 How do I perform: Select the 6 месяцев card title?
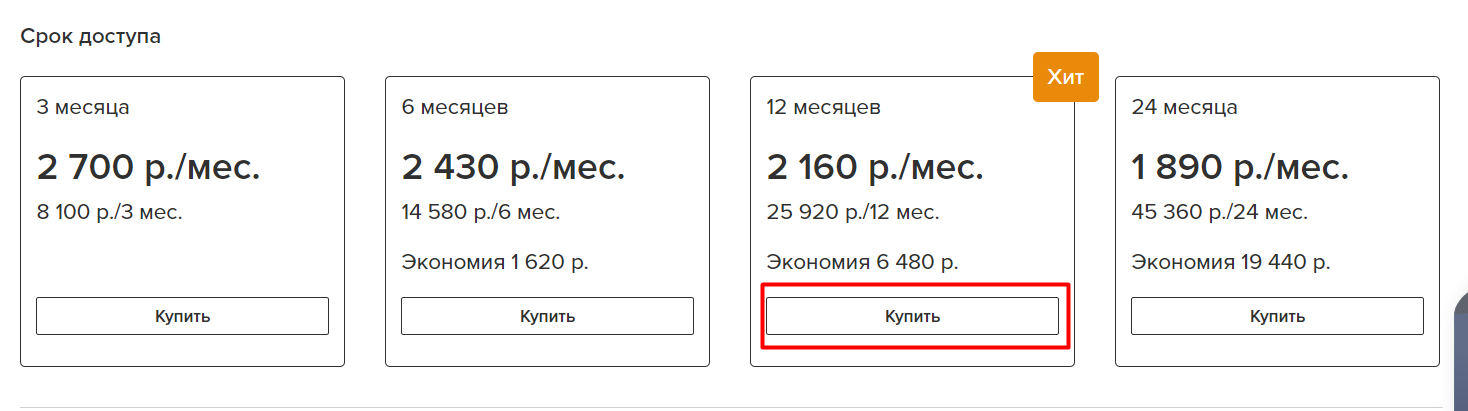[455, 107]
